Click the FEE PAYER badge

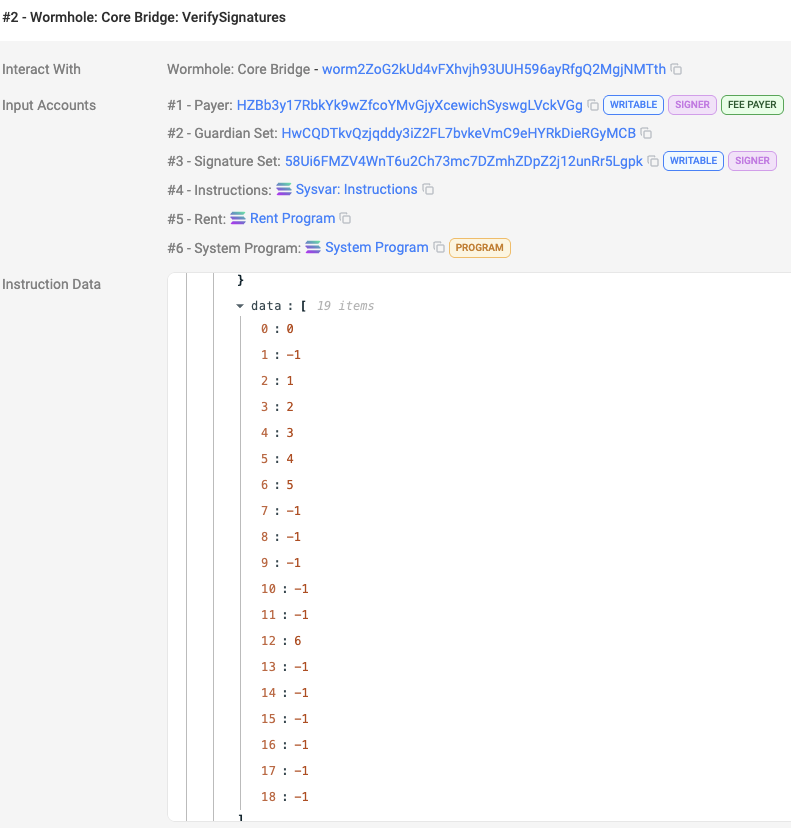(752, 105)
